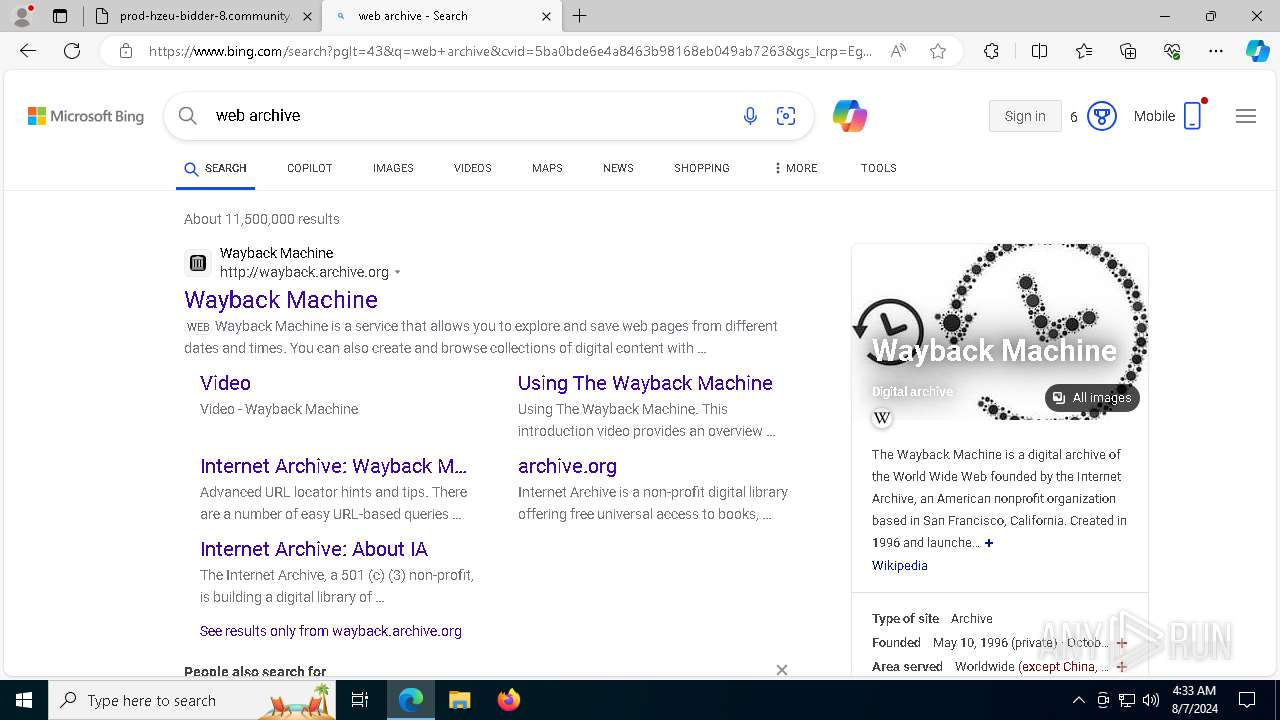Activate Read aloud icon in address bar

(898, 51)
